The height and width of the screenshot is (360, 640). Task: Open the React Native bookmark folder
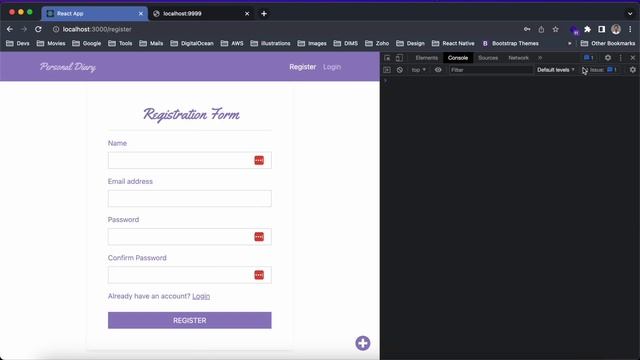453,43
